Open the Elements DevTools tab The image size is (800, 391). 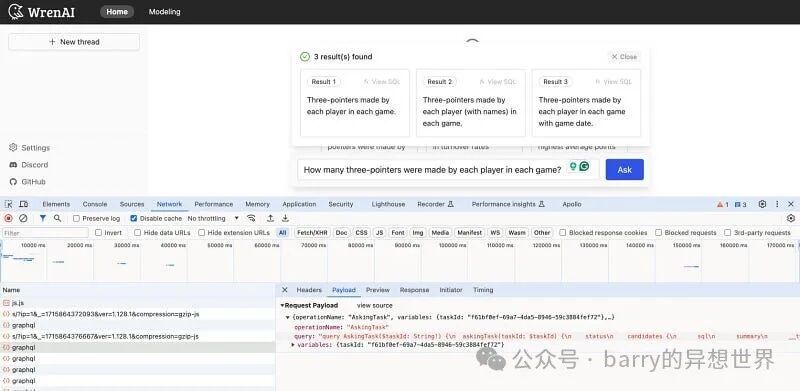coord(56,204)
